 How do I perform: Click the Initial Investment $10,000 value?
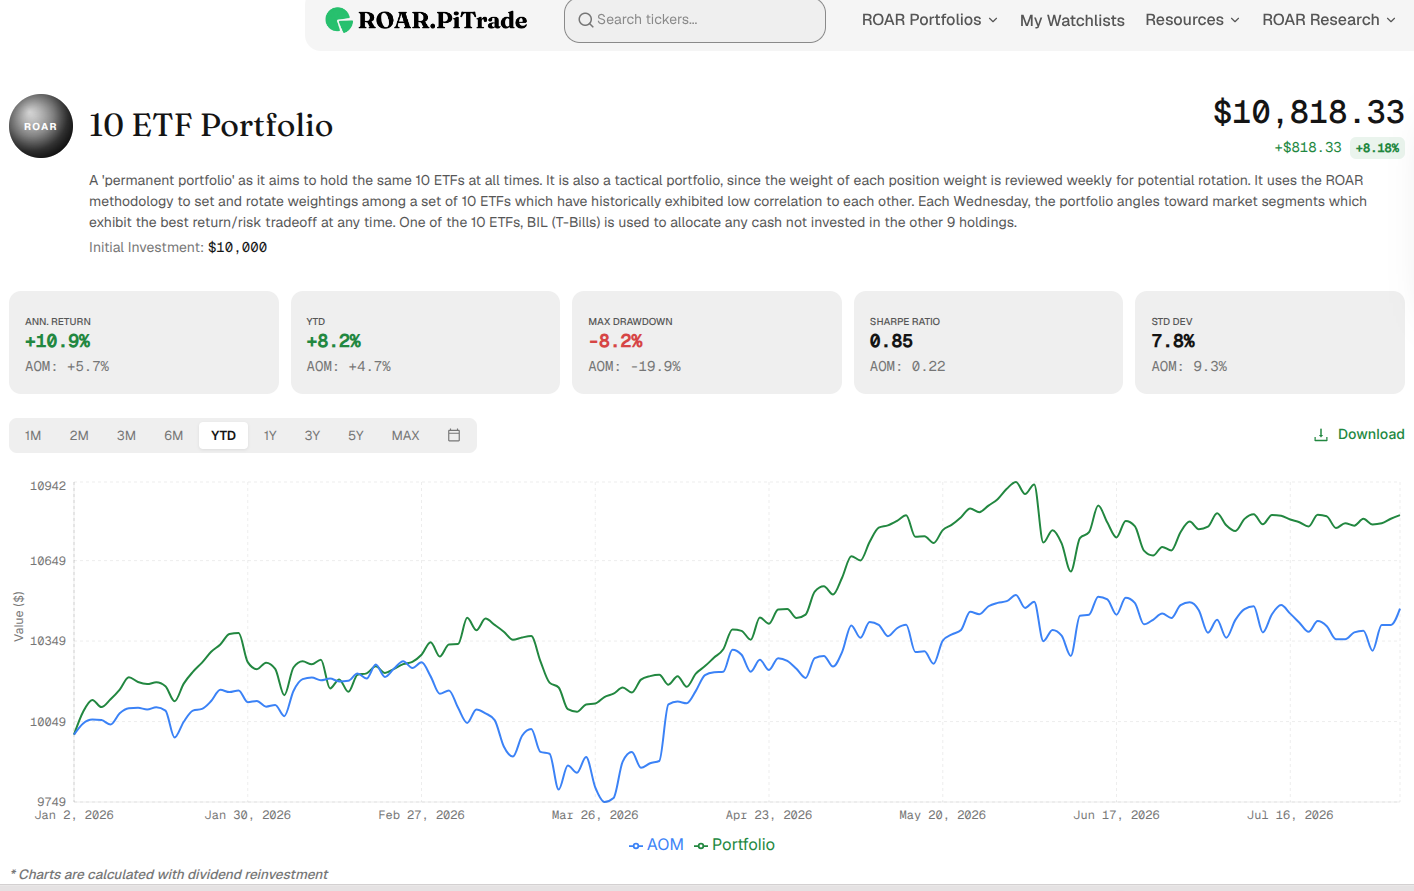coord(238,247)
